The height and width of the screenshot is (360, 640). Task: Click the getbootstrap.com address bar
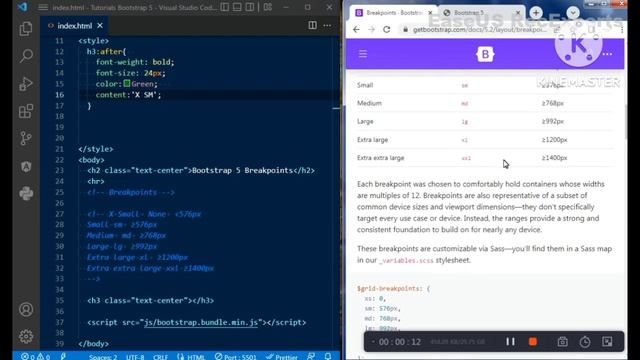tap(480, 29)
